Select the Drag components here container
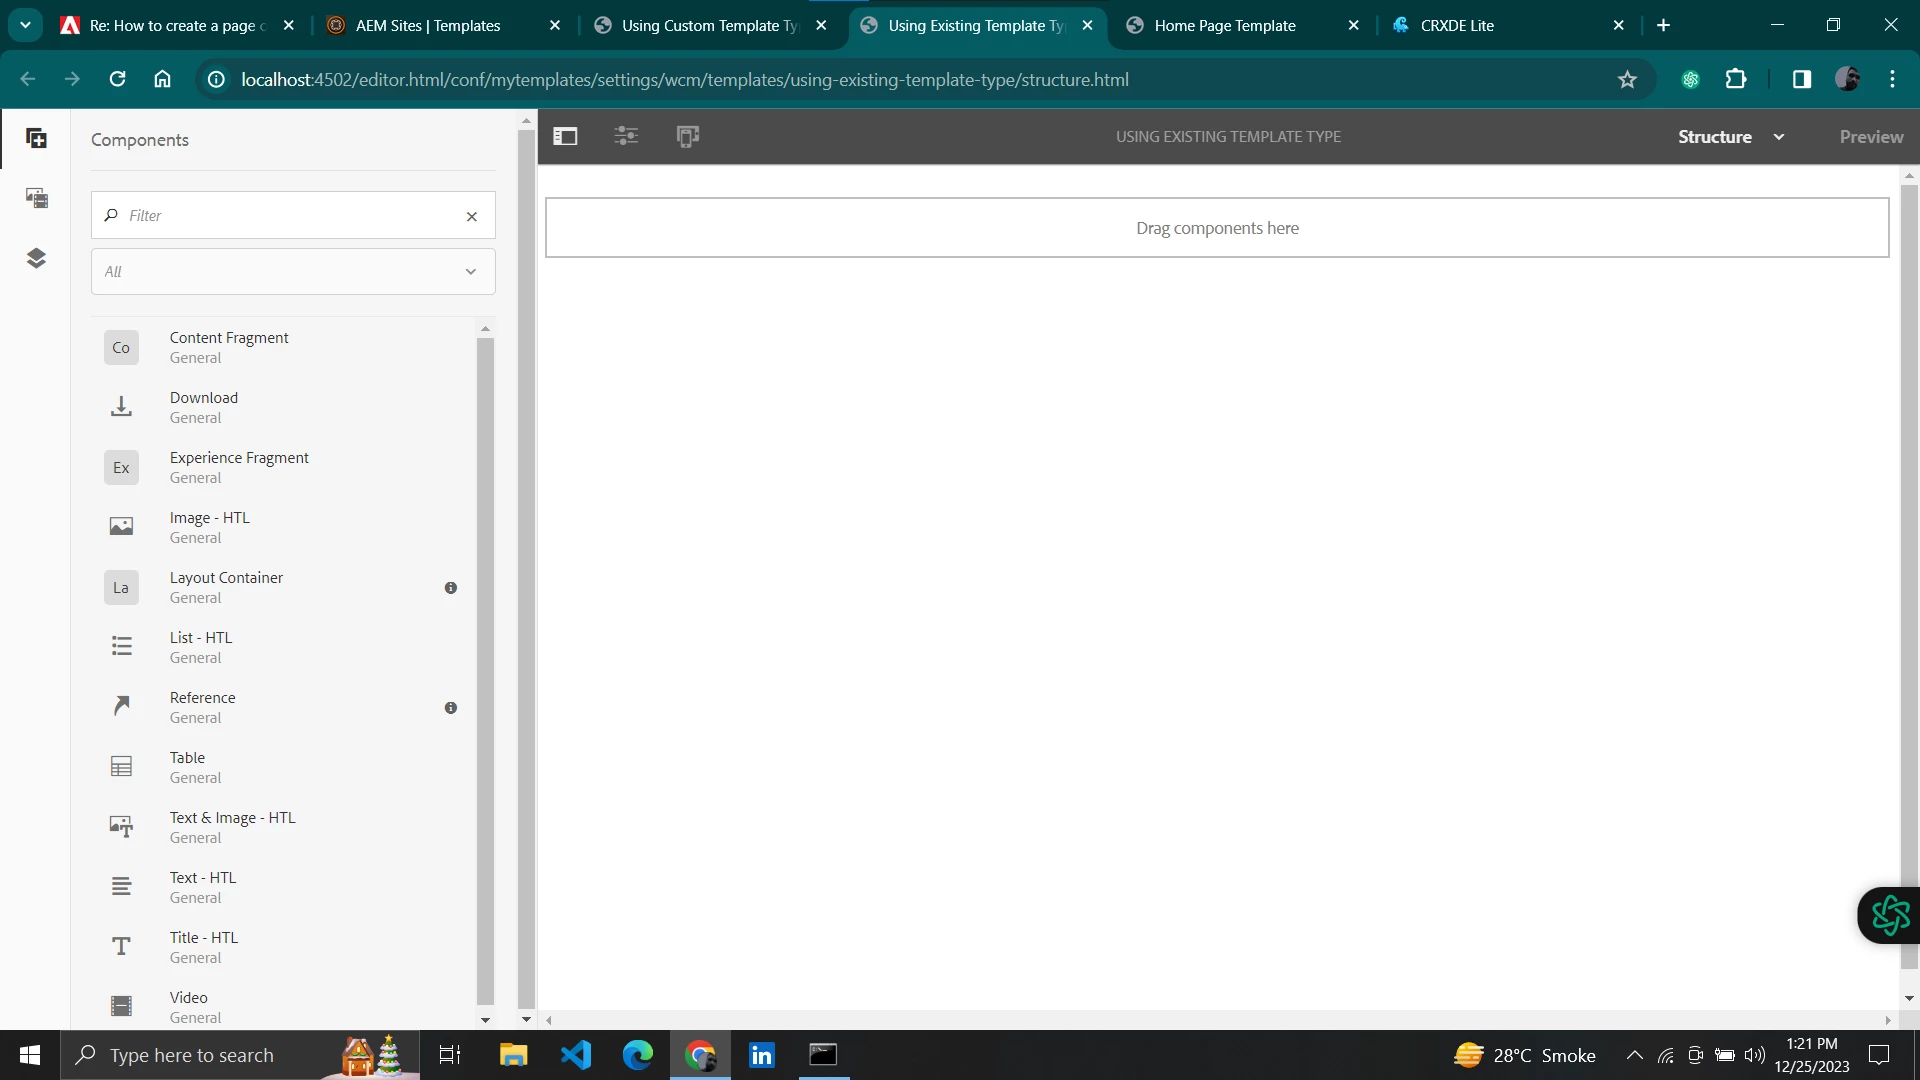 [1216, 228]
